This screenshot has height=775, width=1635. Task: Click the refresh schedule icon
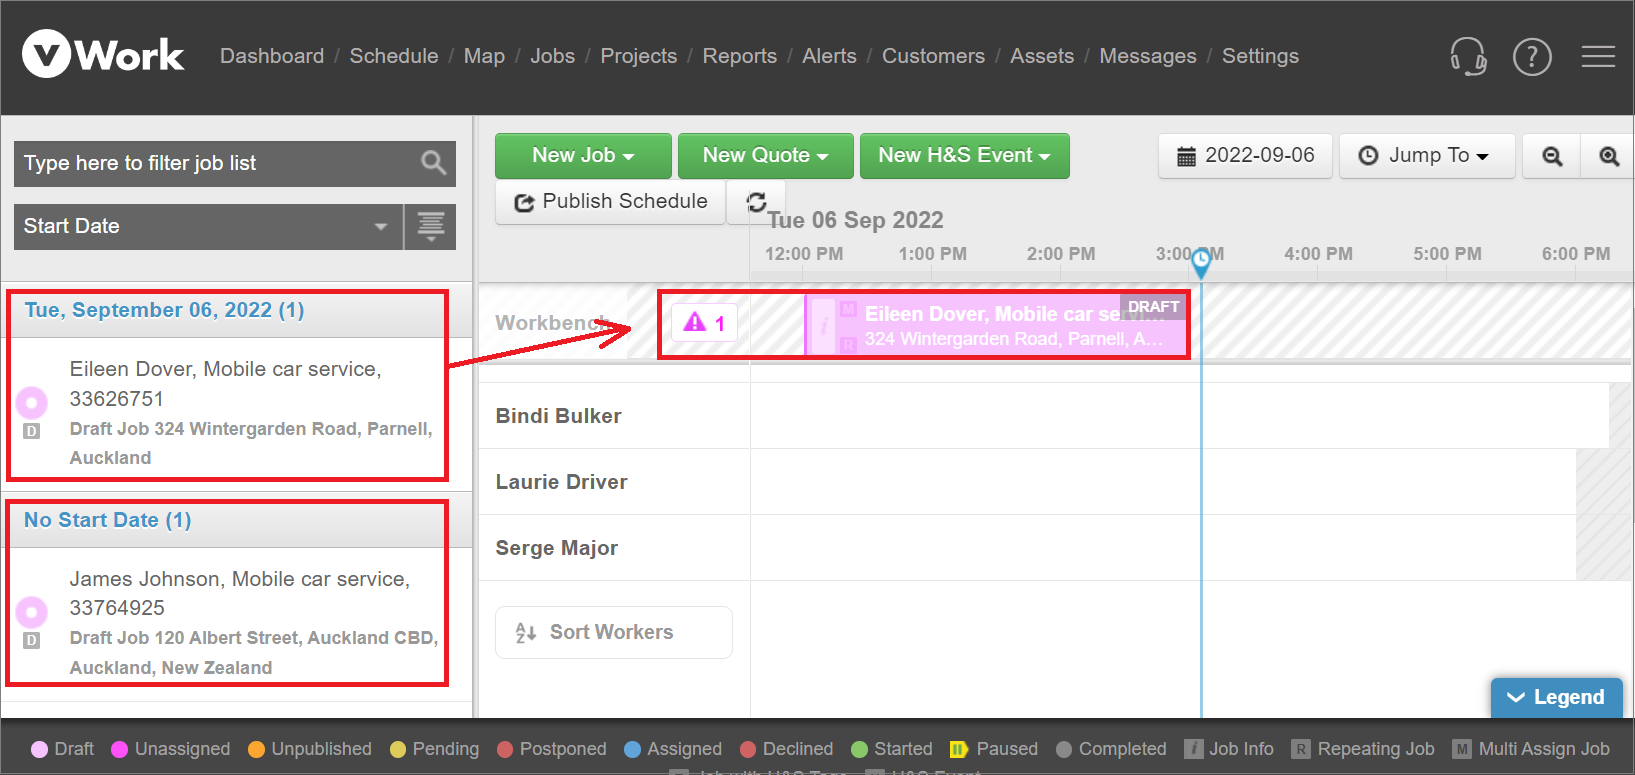(x=757, y=202)
